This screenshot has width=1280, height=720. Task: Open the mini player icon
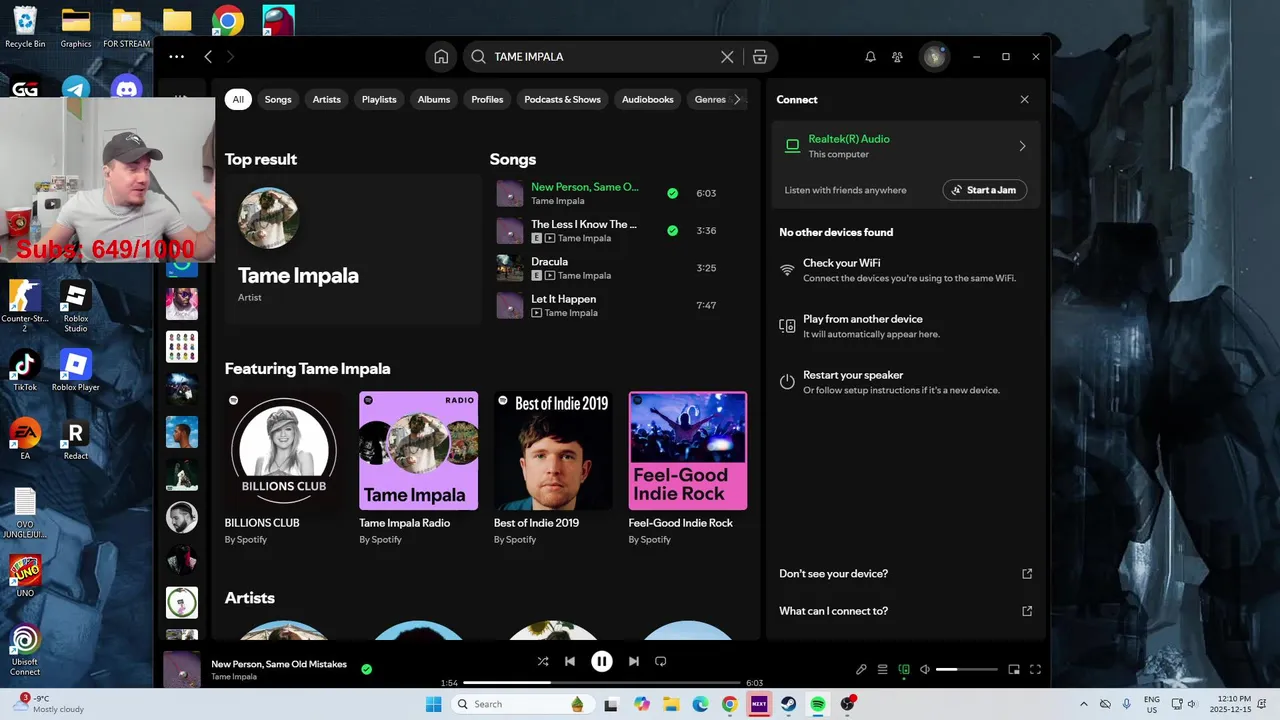click(x=1014, y=669)
